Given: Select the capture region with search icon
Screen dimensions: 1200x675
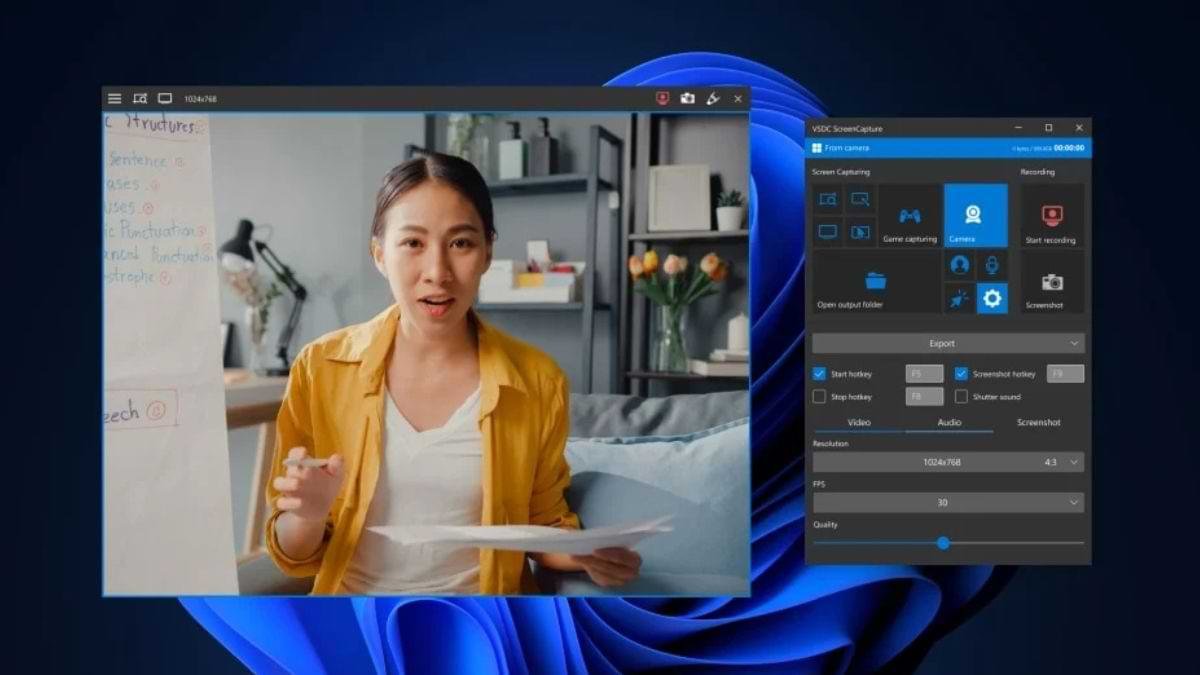Looking at the screenshot, I should 828,199.
